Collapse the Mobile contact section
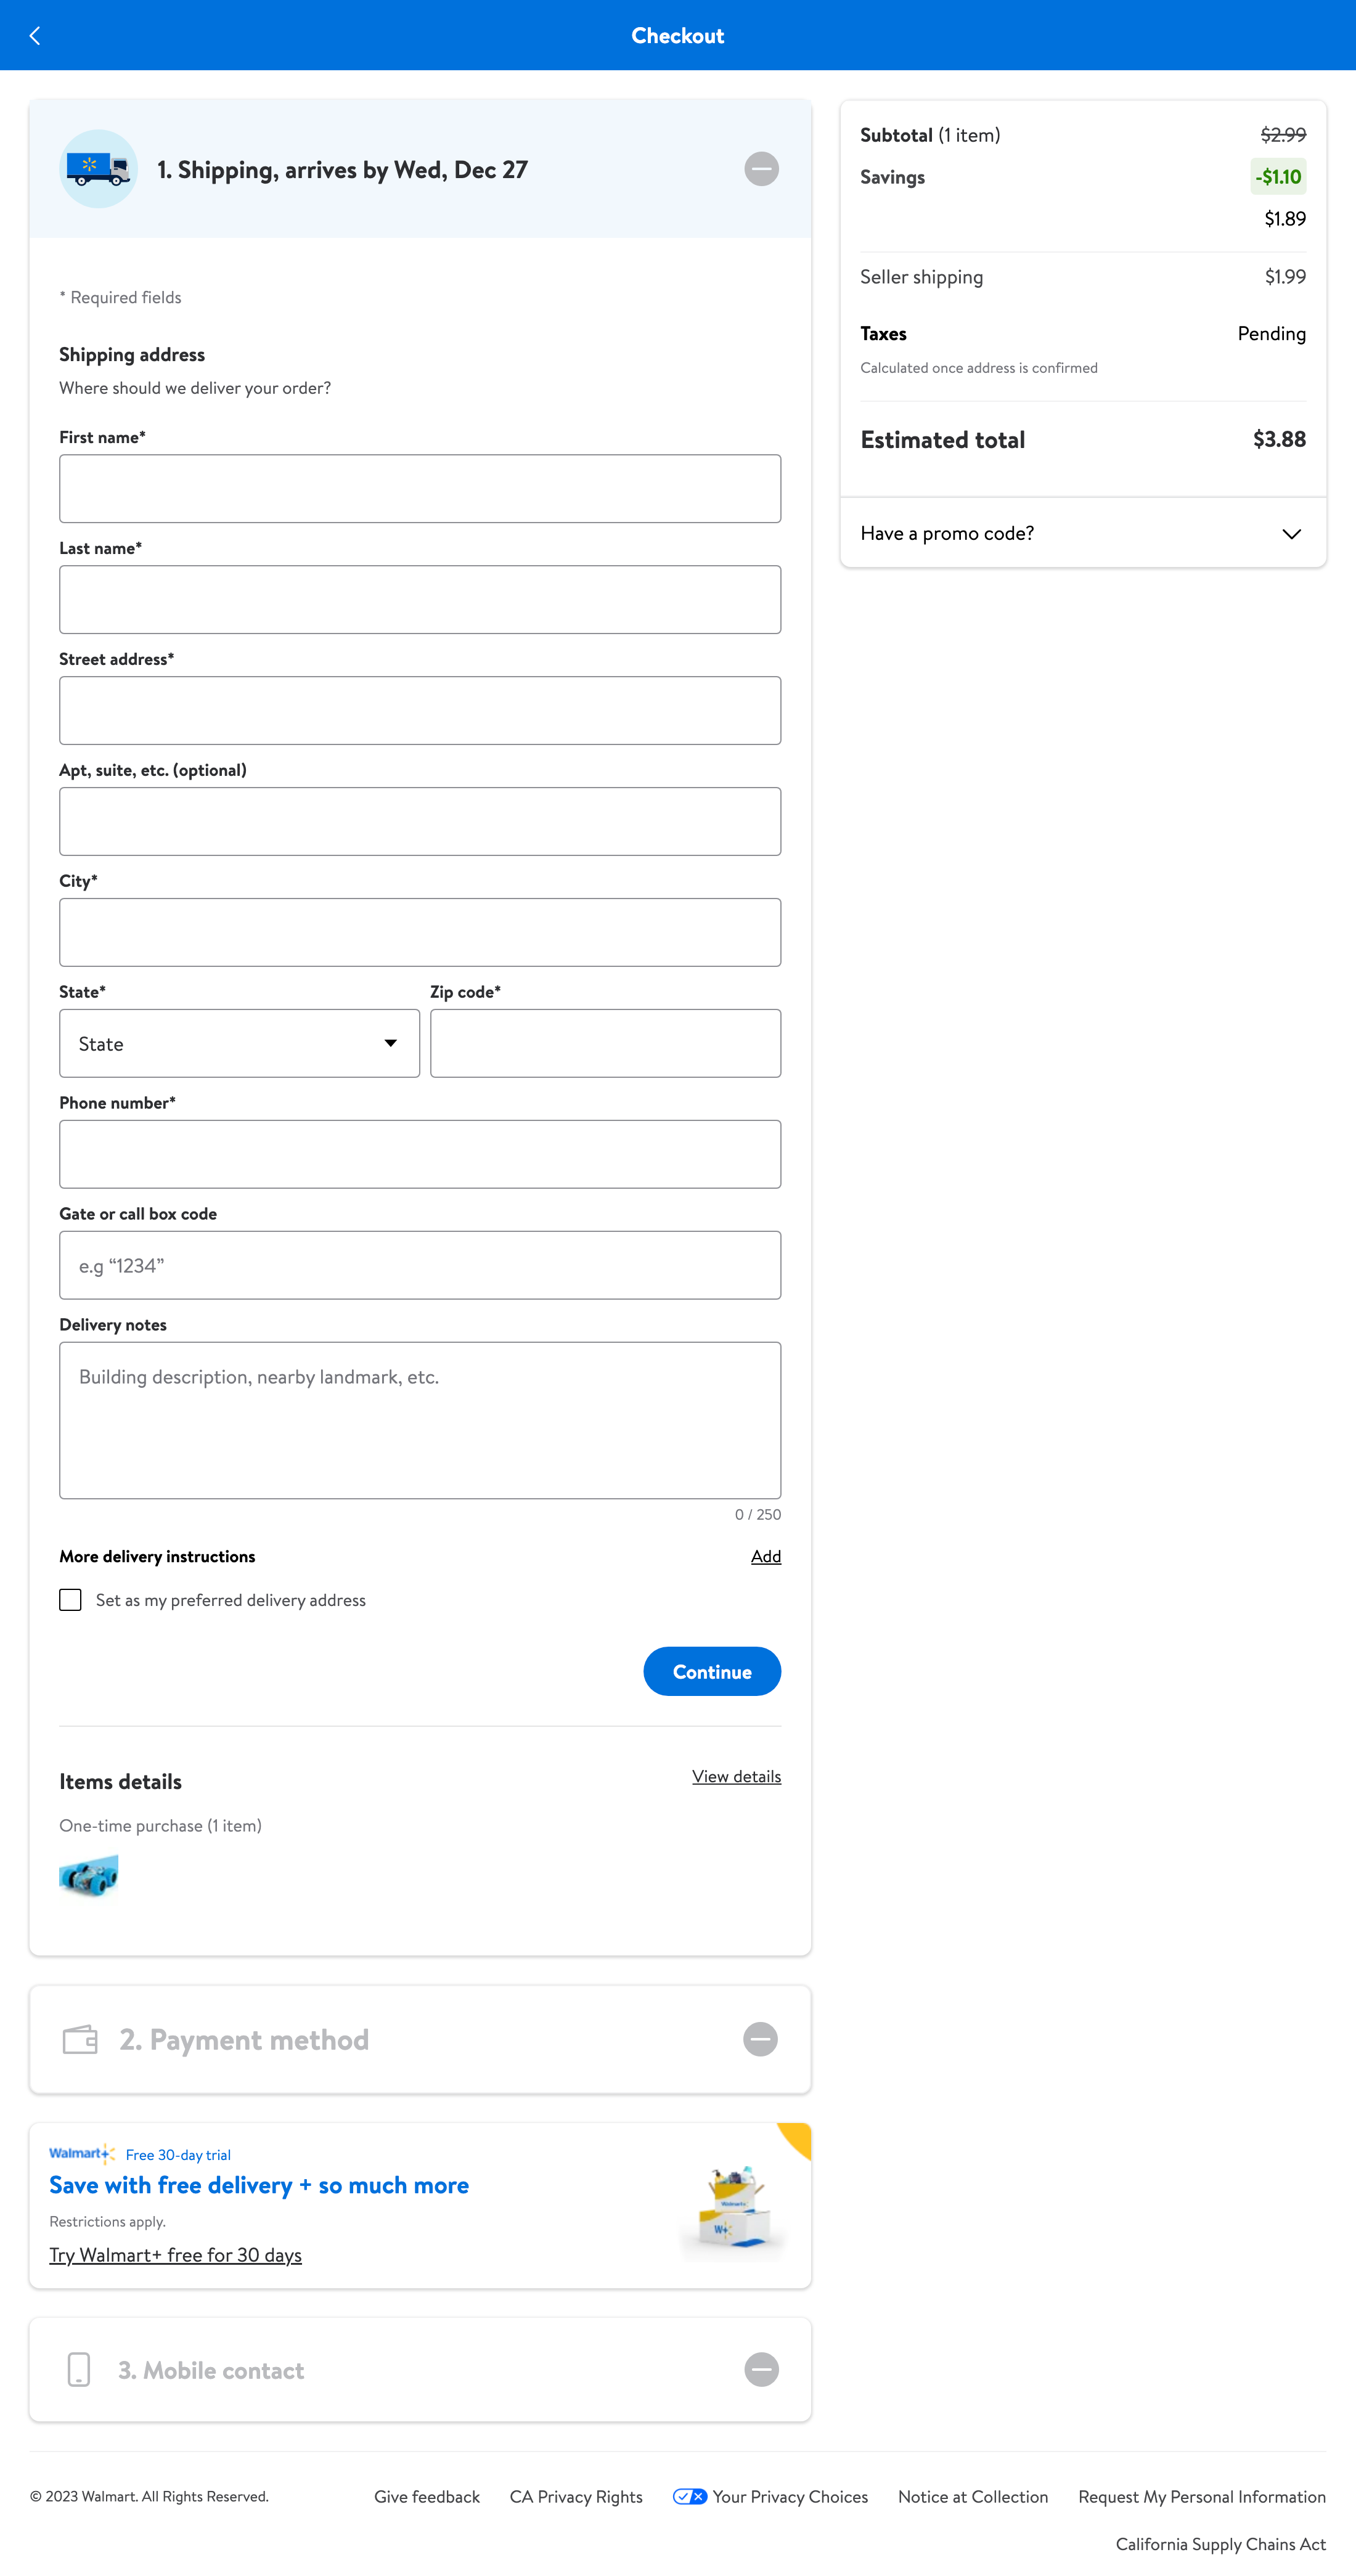This screenshot has width=1356, height=2576. coord(760,2369)
